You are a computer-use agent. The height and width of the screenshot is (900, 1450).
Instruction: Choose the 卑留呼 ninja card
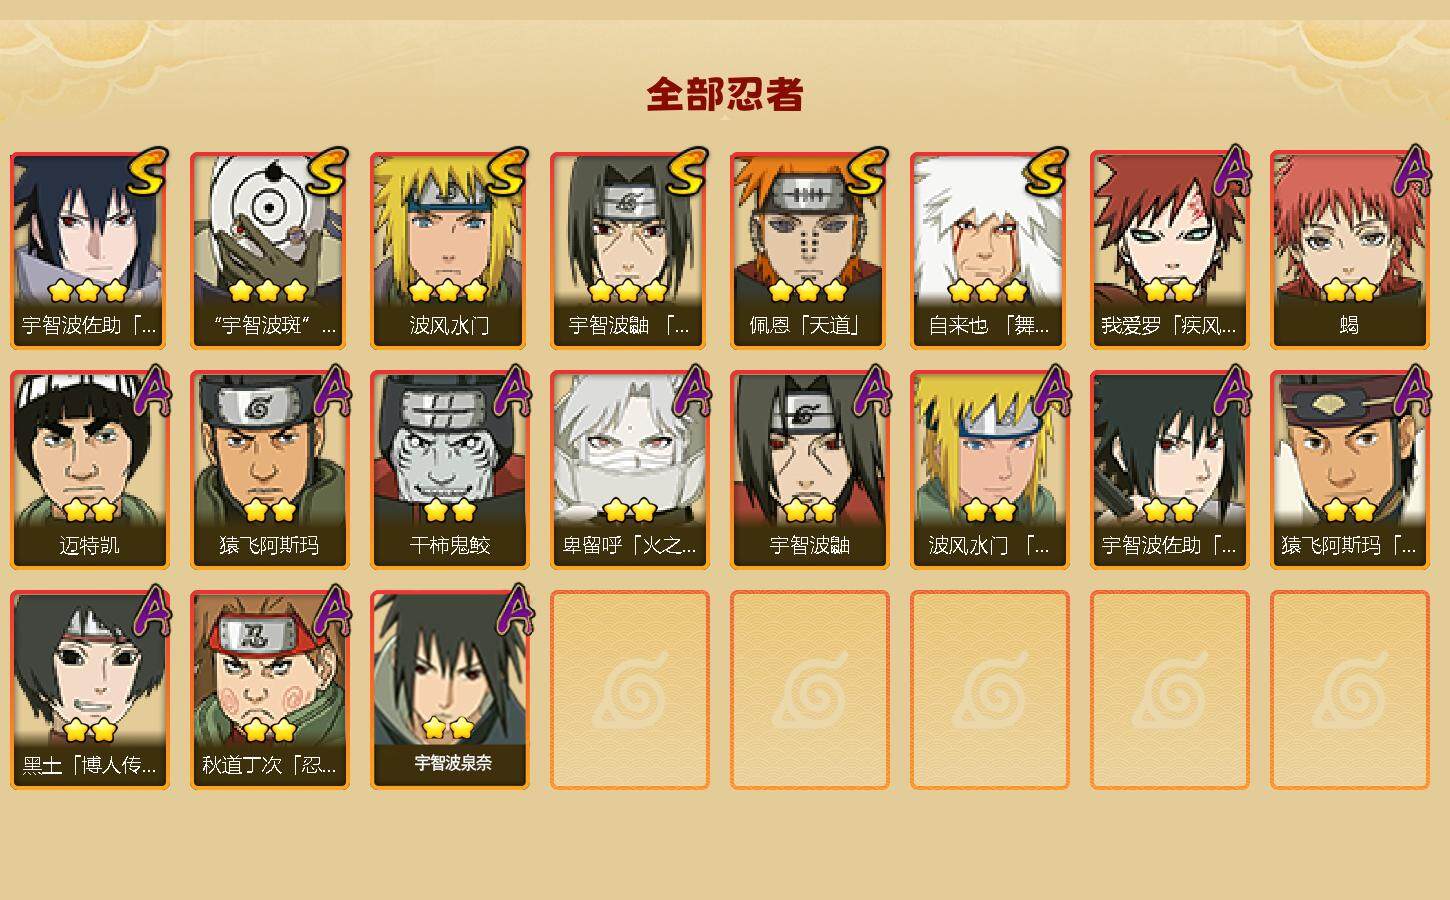click(x=629, y=470)
